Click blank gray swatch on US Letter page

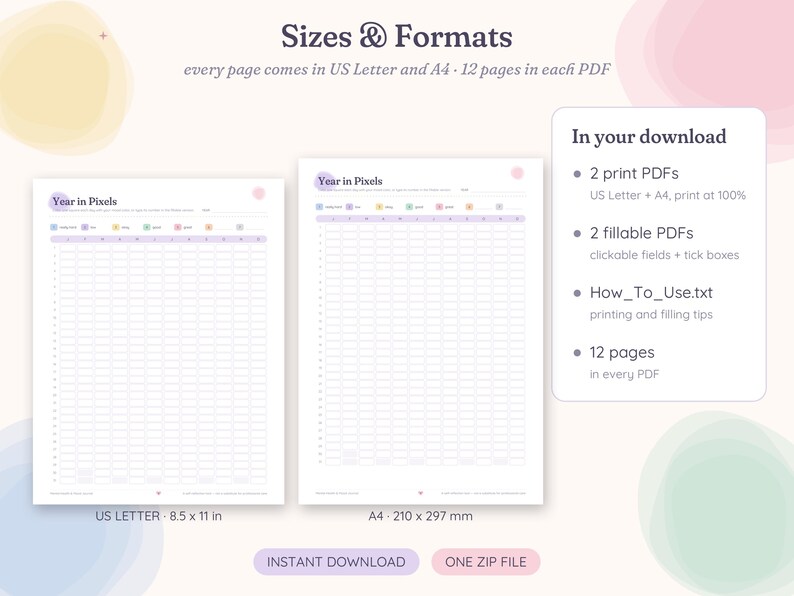tap(240, 227)
